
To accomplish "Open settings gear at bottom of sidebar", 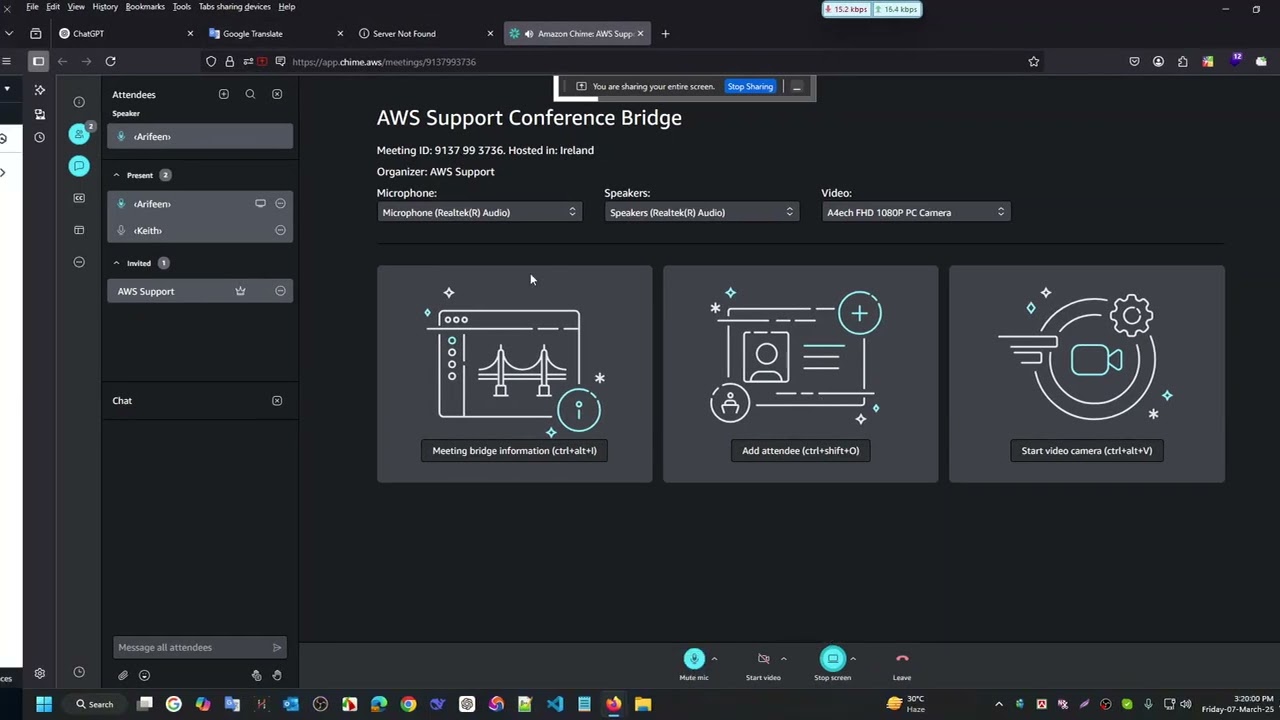I will point(40,674).
